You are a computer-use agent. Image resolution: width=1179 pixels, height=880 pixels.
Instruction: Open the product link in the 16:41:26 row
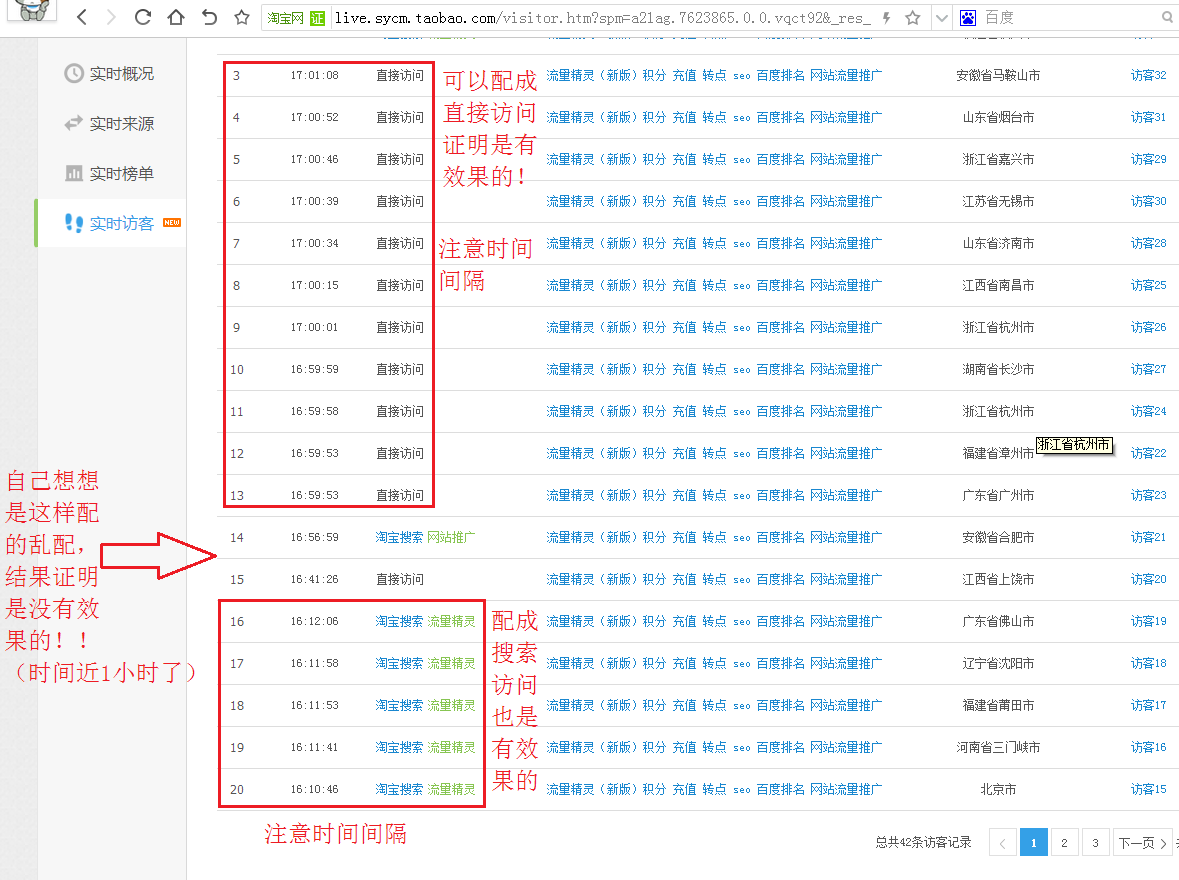pyautogui.click(x=714, y=580)
